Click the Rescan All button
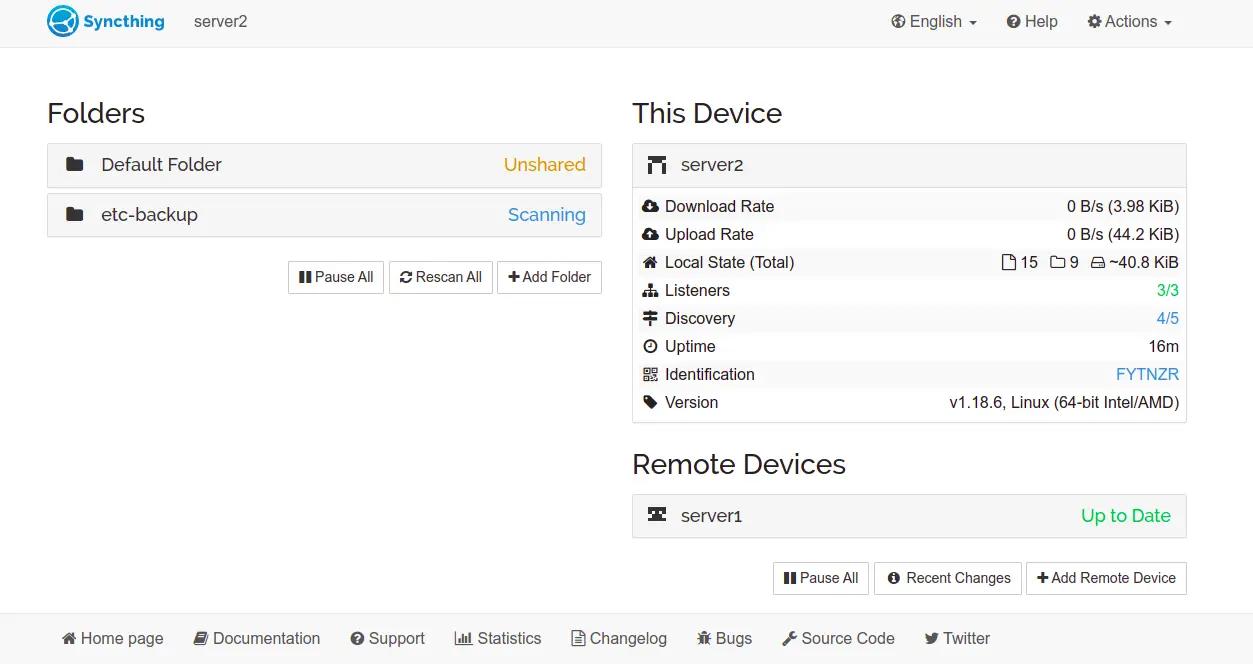The image size is (1253, 664). pyautogui.click(x=441, y=277)
